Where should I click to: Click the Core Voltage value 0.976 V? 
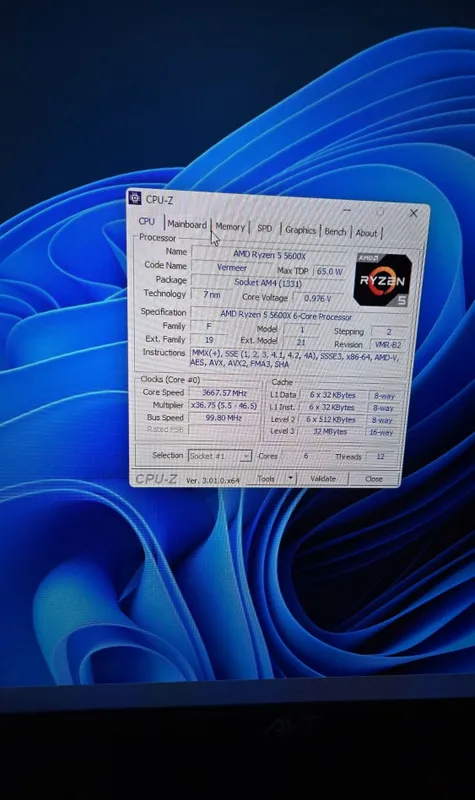pos(318,298)
